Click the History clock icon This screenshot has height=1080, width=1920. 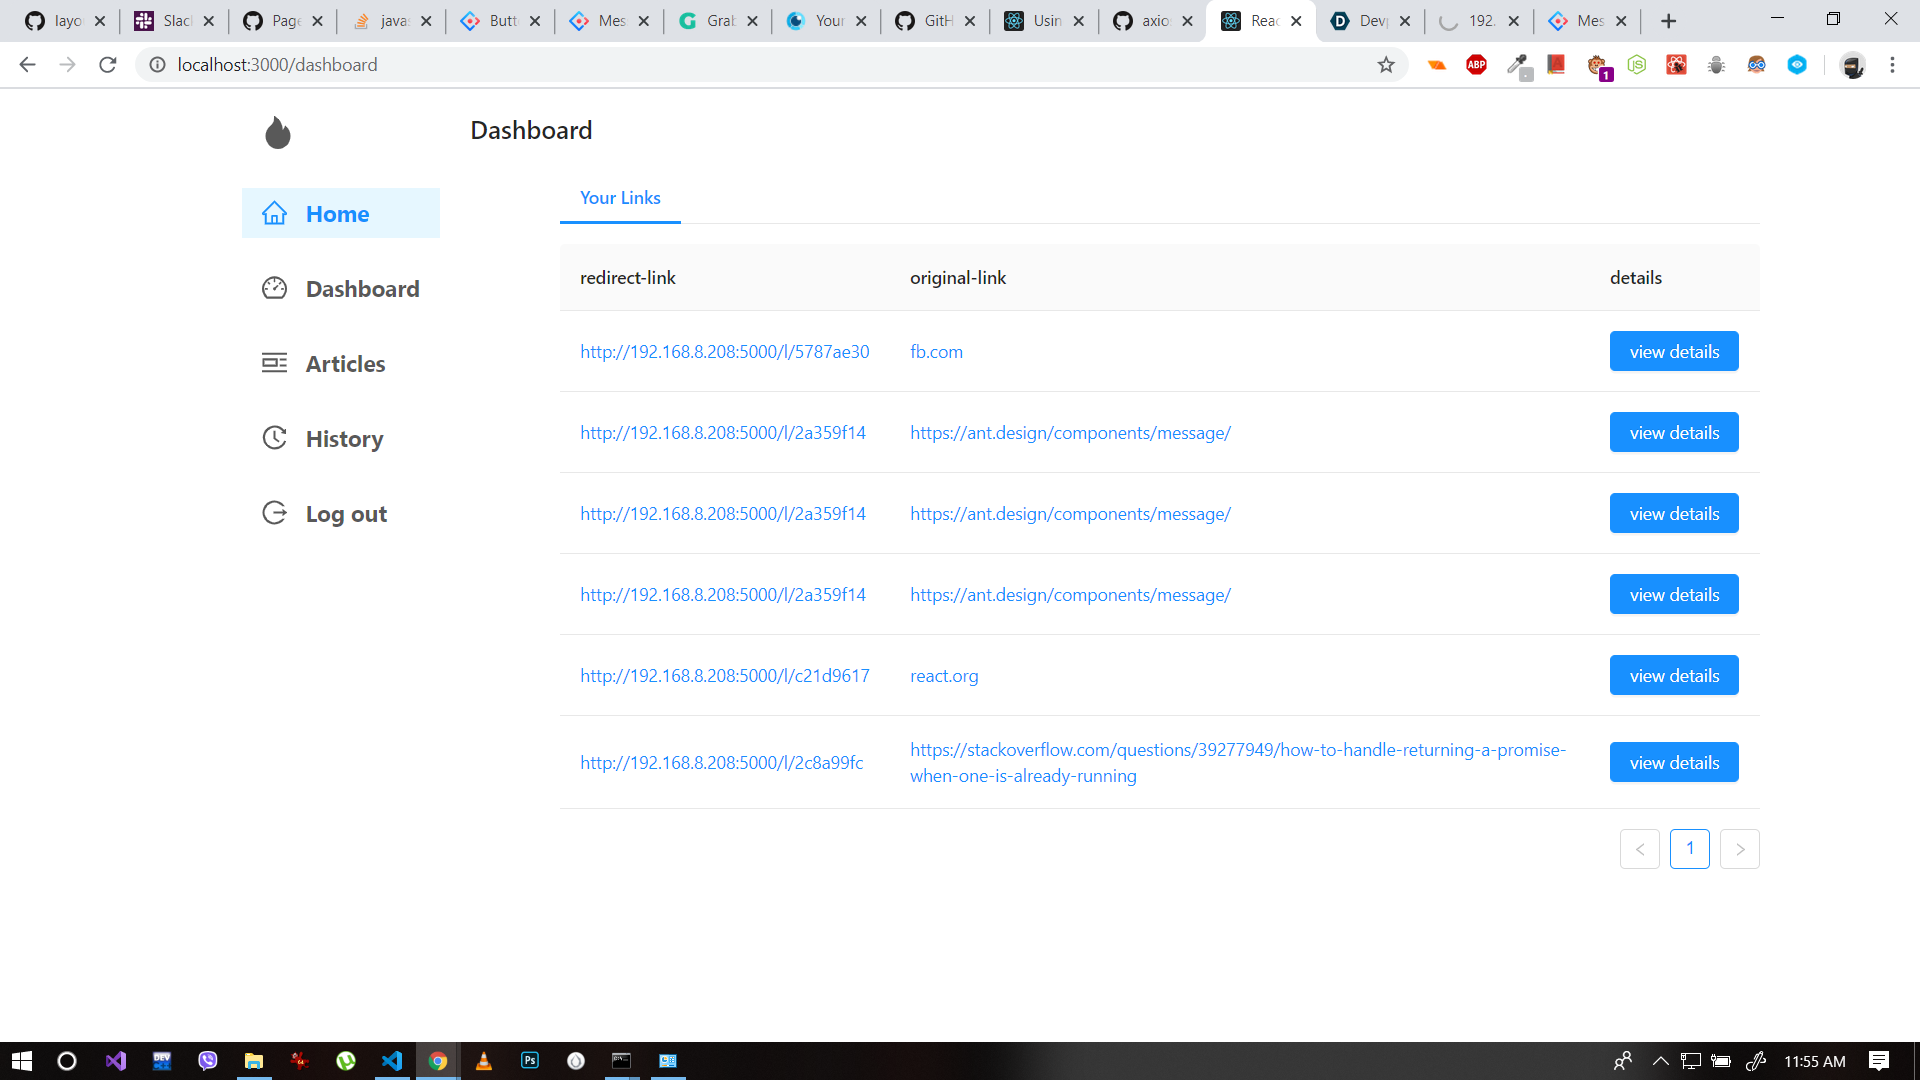tap(274, 438)
